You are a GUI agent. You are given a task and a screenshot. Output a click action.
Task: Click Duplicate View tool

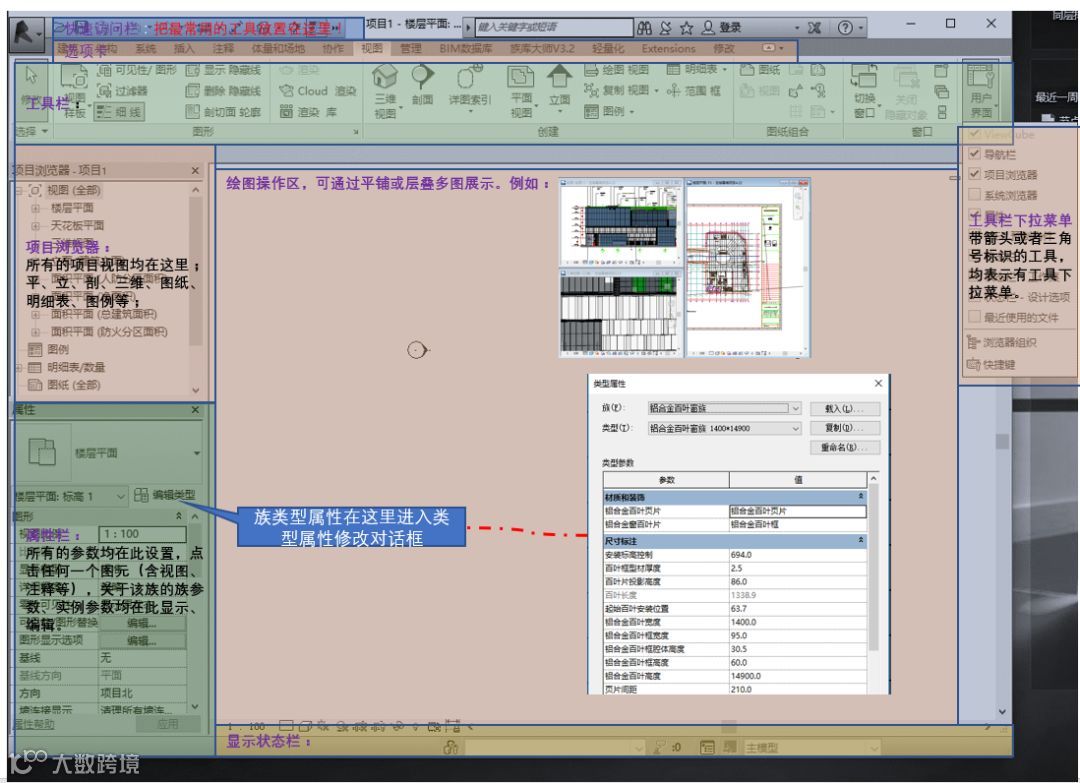click(620, 90)
